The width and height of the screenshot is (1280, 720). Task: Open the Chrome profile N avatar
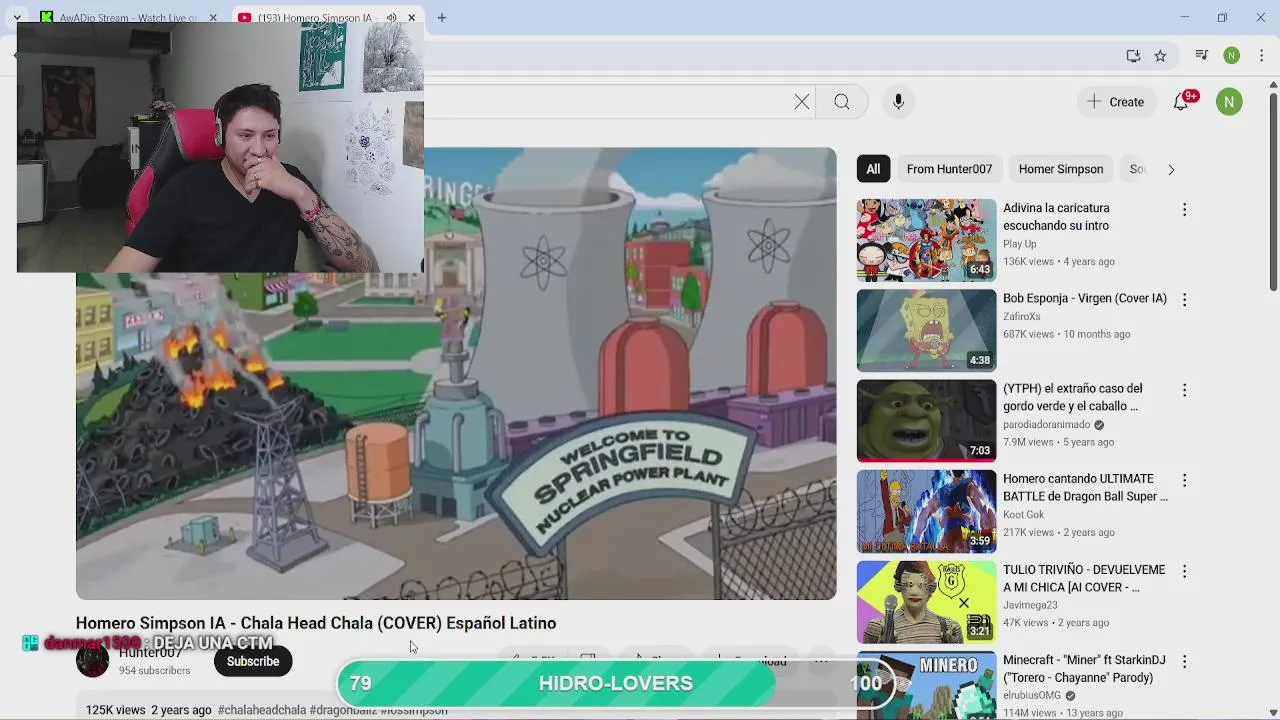pos(1232,56)
